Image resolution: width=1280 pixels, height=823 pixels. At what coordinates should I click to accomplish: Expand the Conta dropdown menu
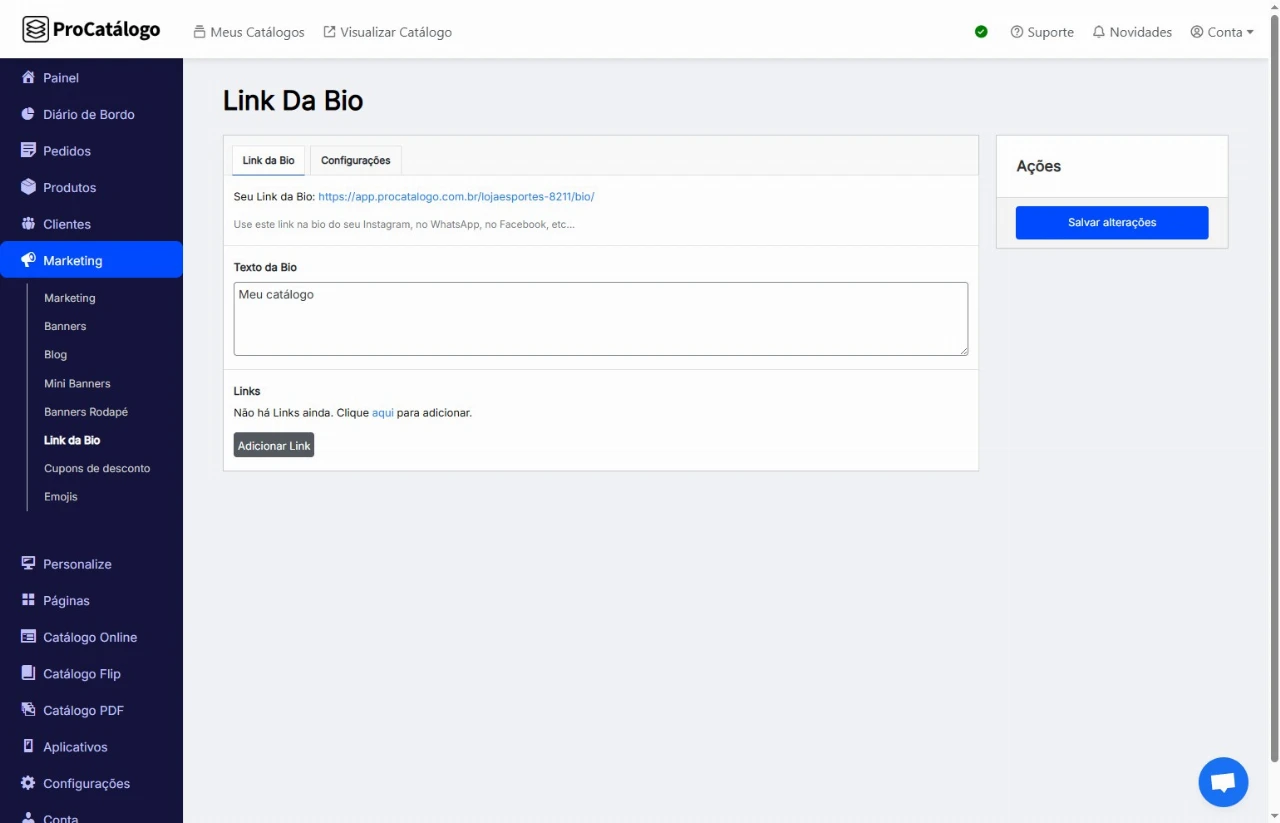[1222, 32]
